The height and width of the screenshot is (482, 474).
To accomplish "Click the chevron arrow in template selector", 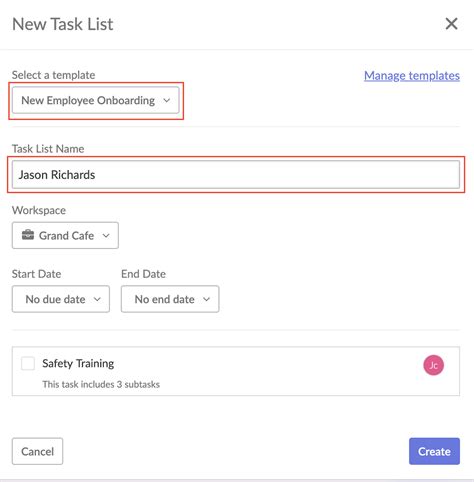I will coord(167,100).
